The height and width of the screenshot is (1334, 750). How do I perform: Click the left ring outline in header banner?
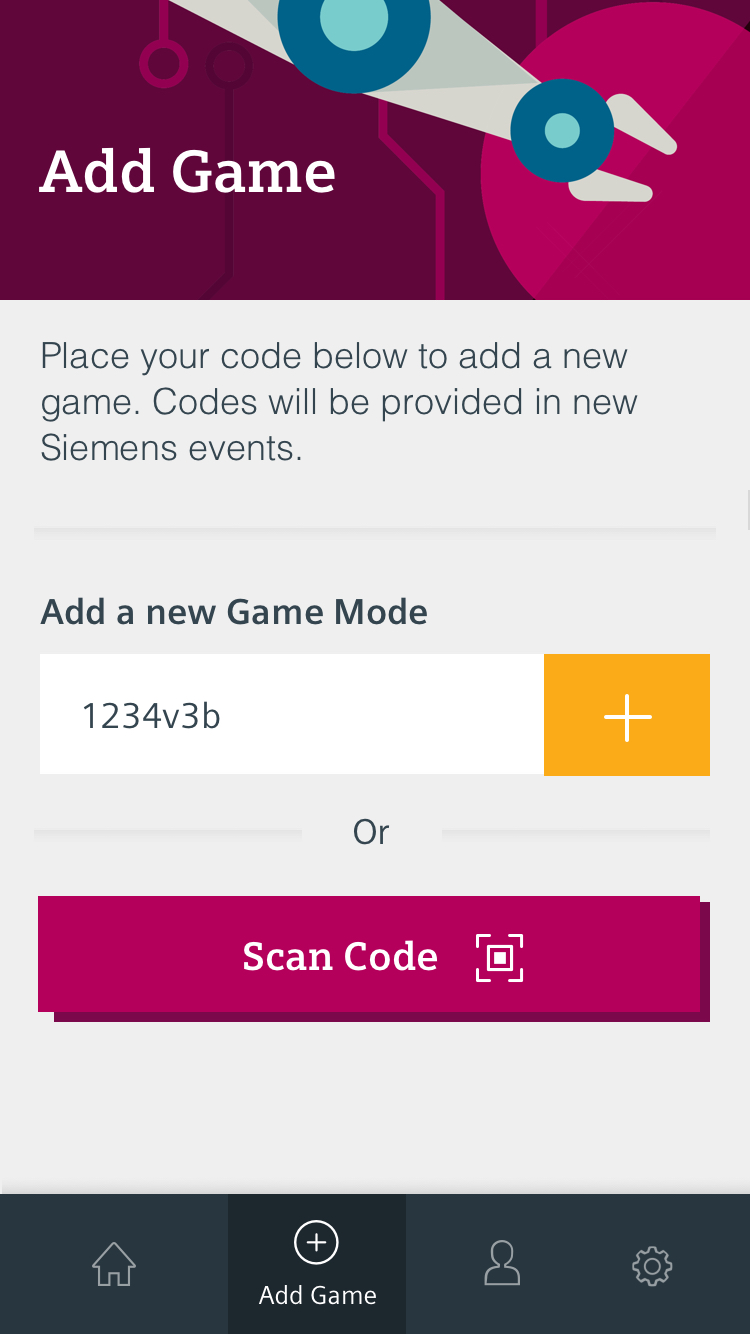163,65
